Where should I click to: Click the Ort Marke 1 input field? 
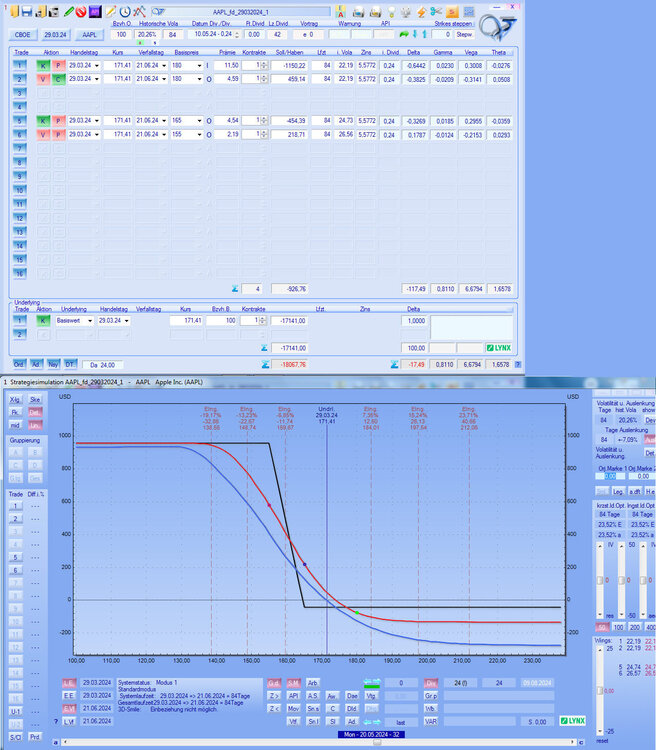610,476
